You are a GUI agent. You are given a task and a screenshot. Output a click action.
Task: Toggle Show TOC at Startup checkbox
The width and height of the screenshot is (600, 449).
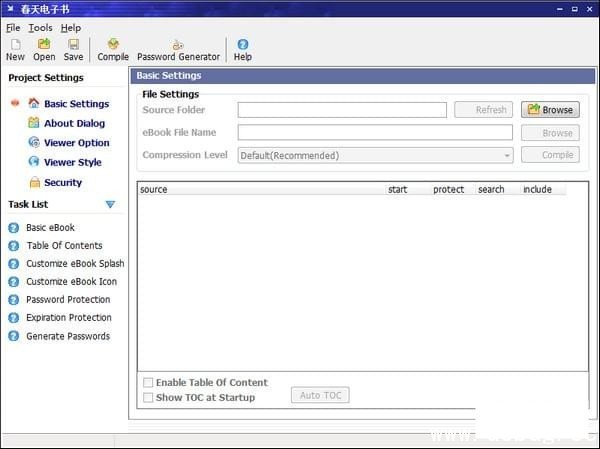coord(149,398)
